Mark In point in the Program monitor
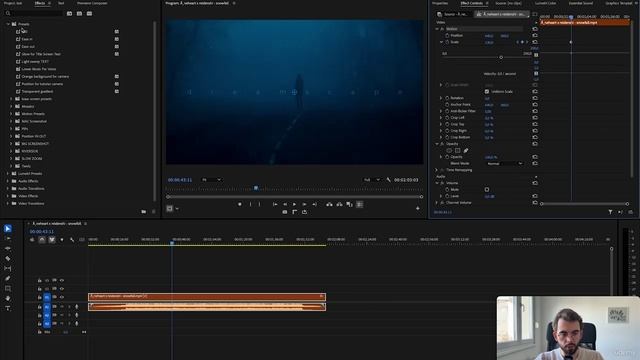The width and height of the screenshot is (640, 360). click(250, 204)
